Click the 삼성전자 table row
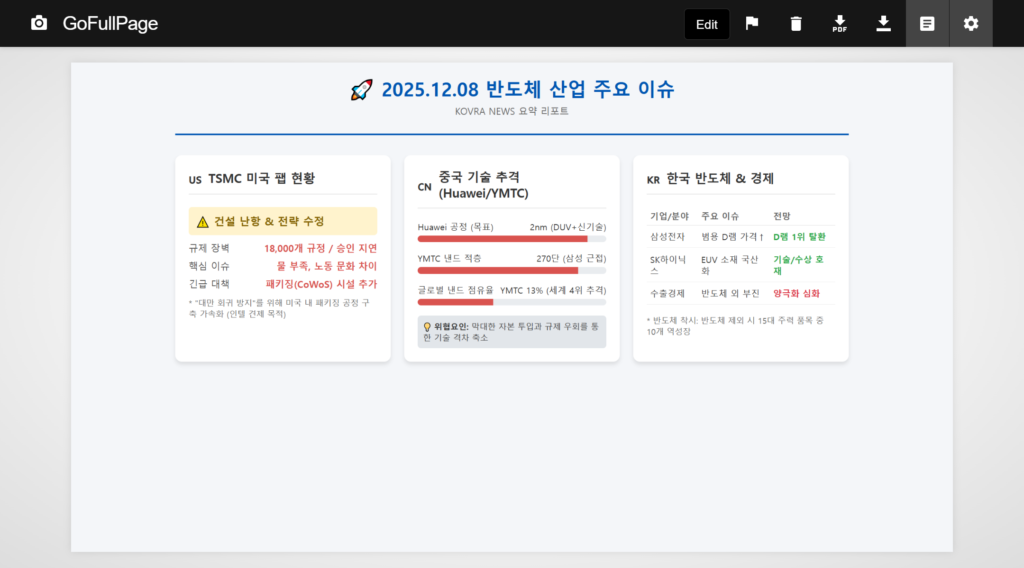Viewport: 1024px width, 568px height. point(740,237)
